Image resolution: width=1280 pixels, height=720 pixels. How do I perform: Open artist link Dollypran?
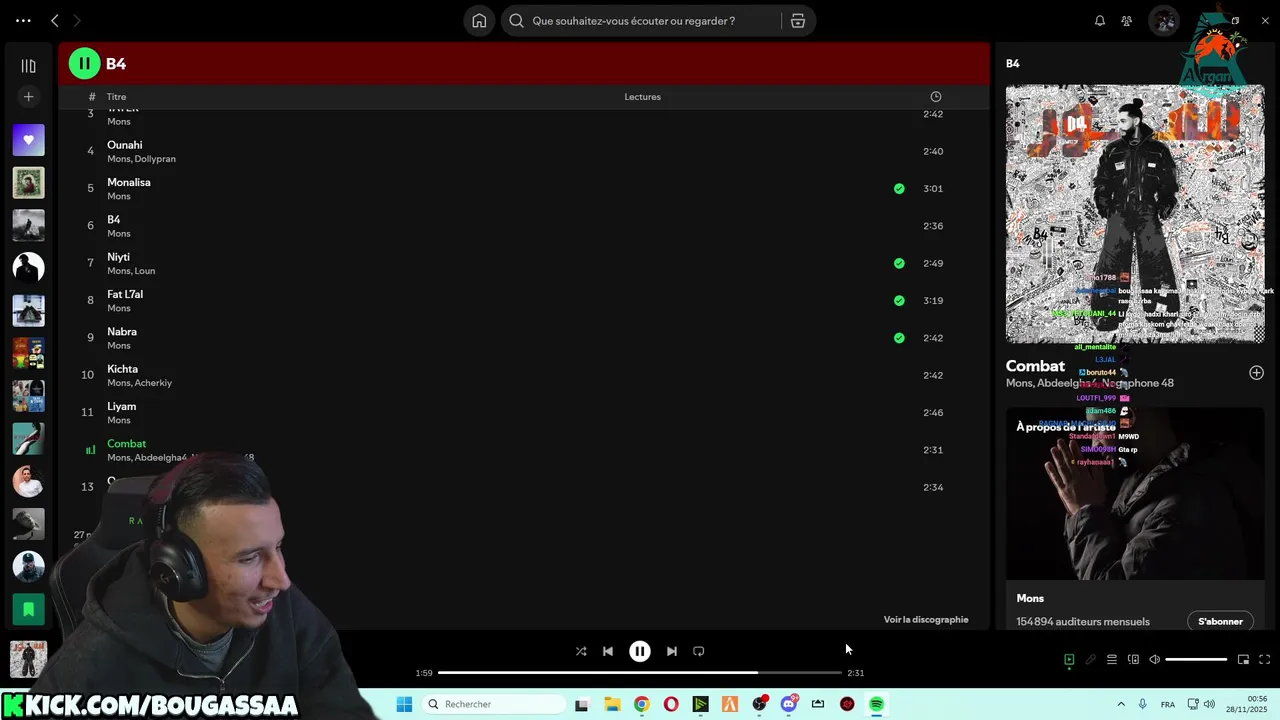155,159
